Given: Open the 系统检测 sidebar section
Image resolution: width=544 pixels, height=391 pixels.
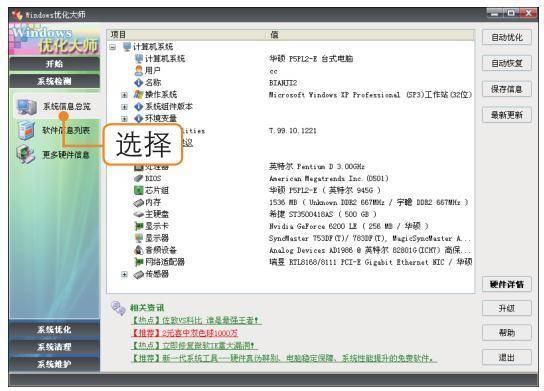Looking at the screenshot, I should 54,81.
